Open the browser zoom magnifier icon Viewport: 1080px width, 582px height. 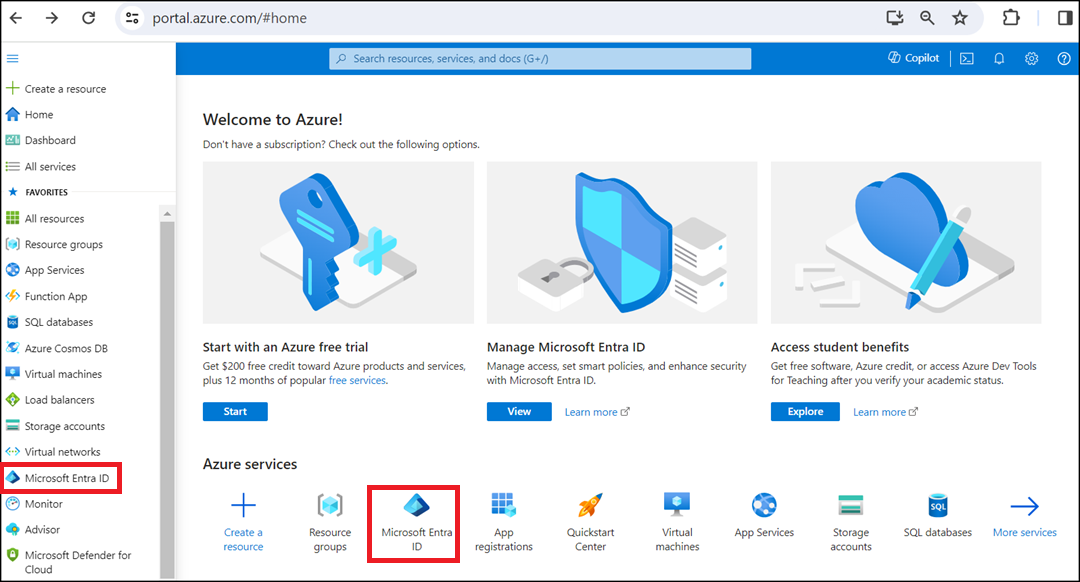tap(927, 18)
